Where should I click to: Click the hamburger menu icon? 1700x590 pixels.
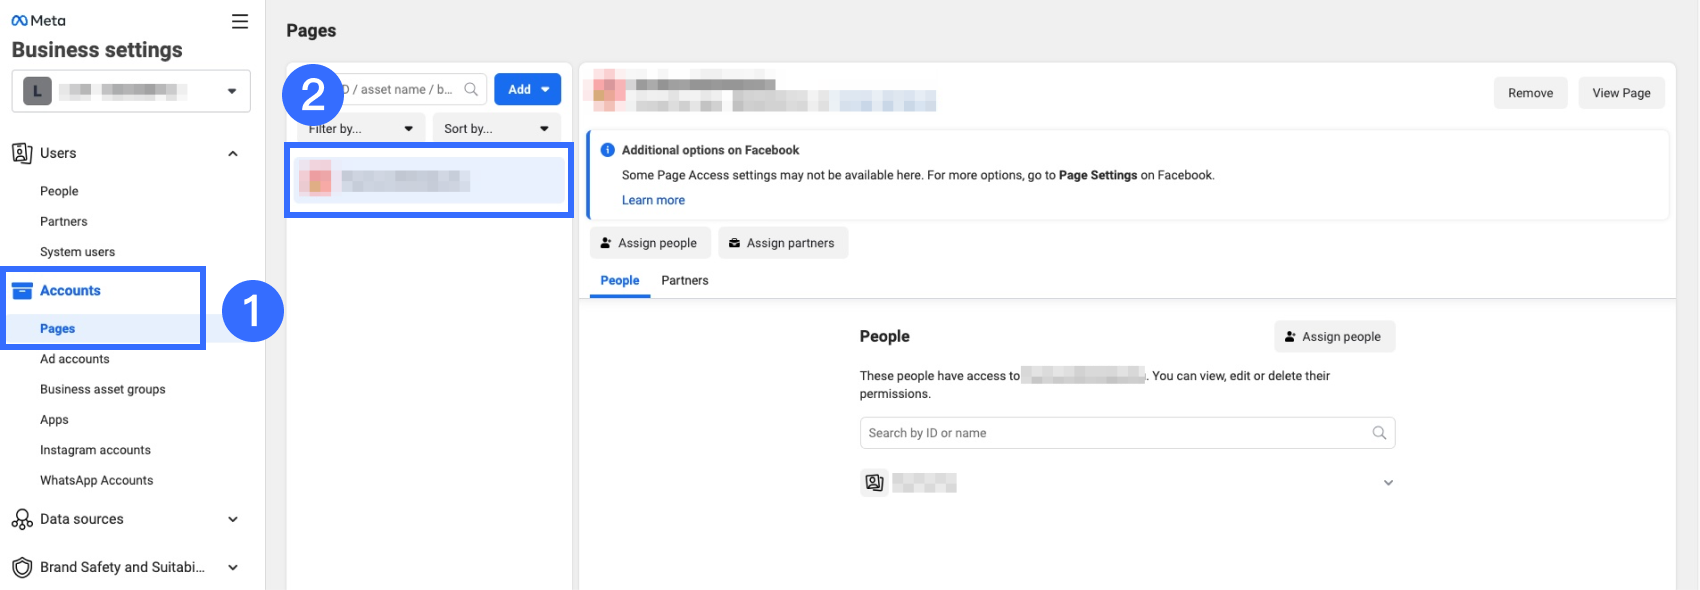[x=240, y=21]
